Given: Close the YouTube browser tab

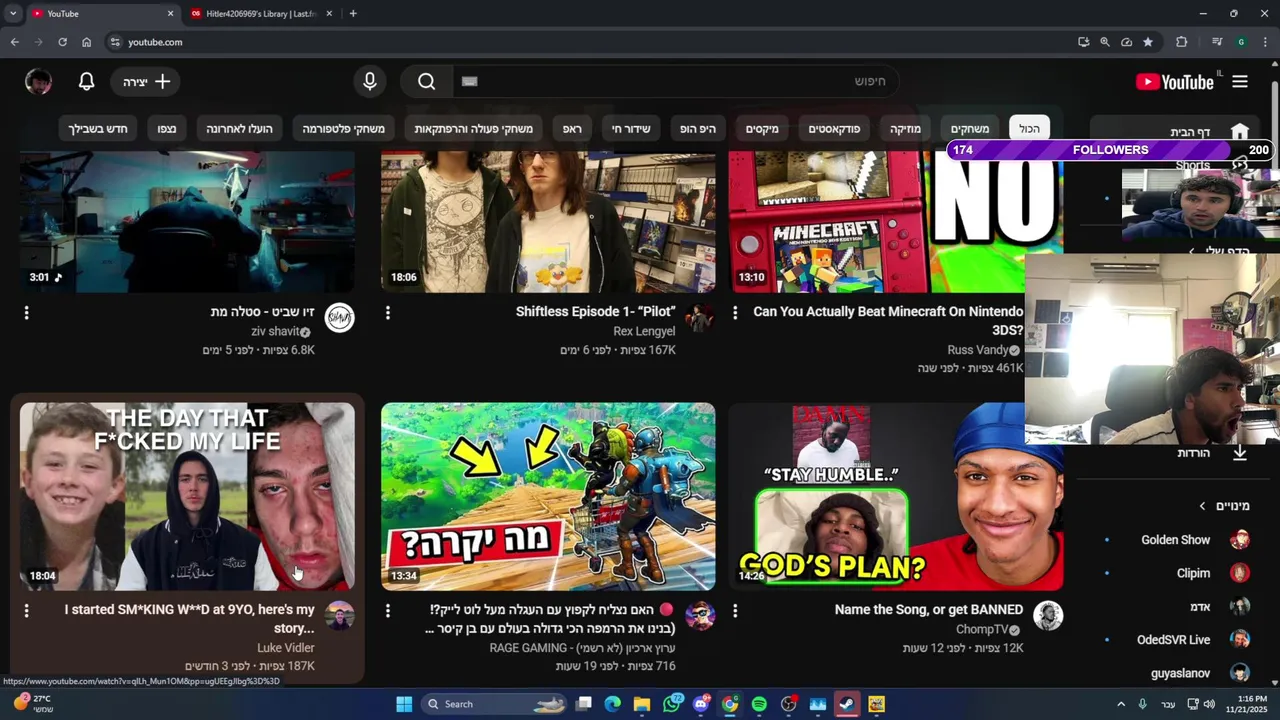Looking at the screenshot, I should 170,14.
